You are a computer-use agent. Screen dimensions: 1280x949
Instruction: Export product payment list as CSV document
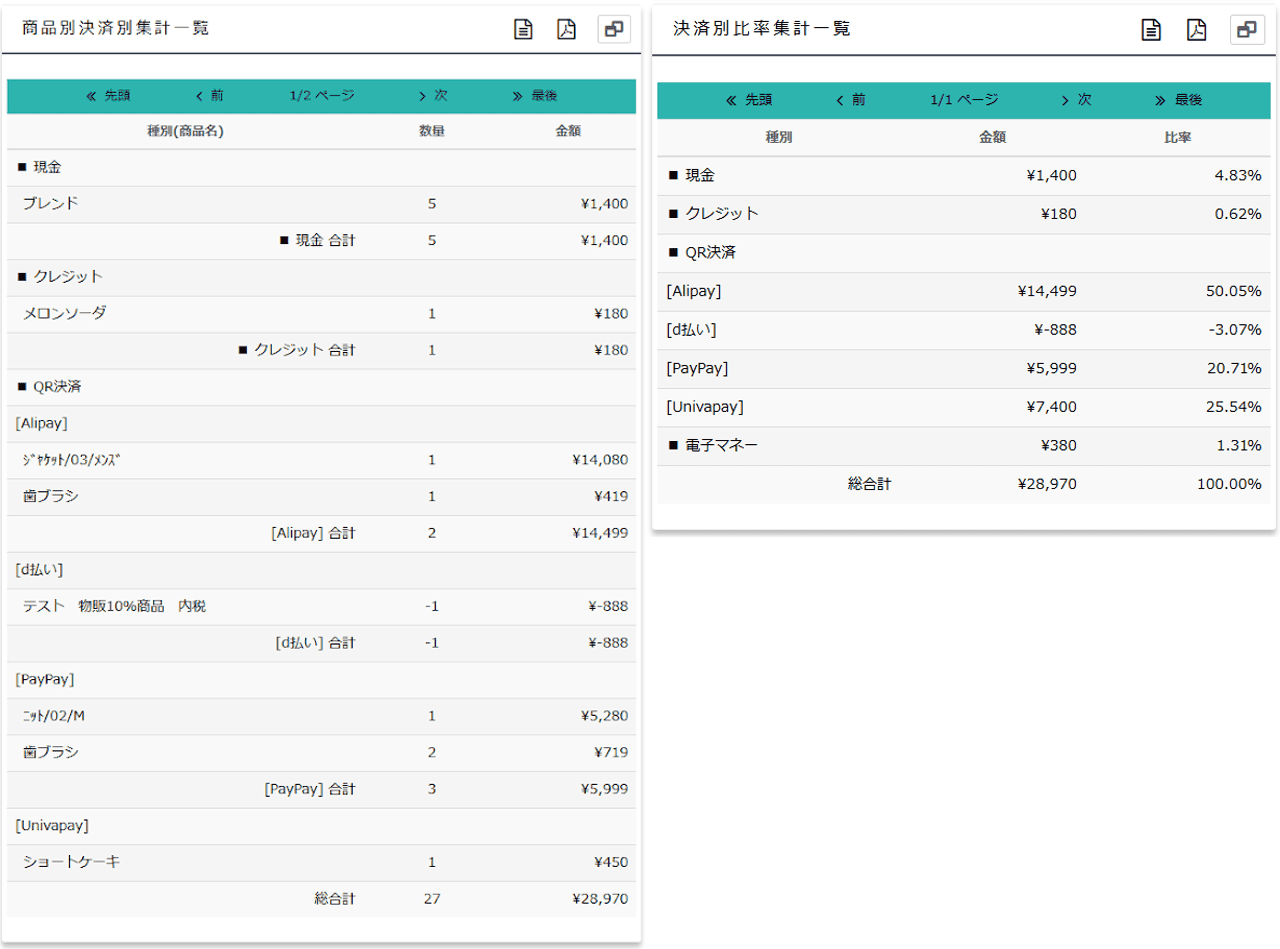pos(523,29)
